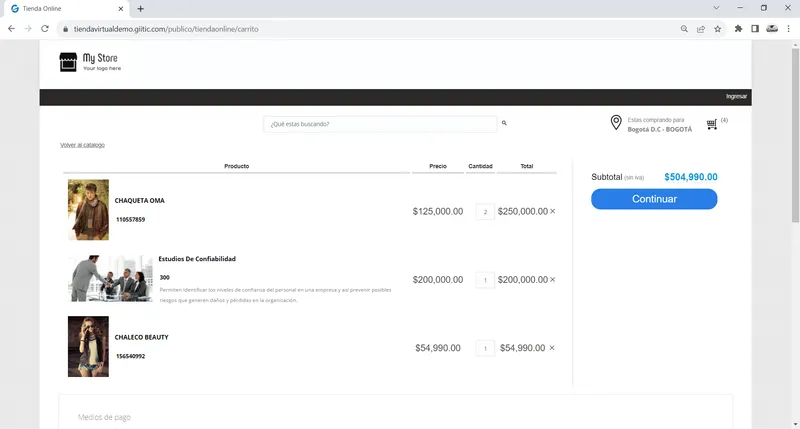The image size is (800, 429).
Task: Click the Continuar button
Action: 654,199
